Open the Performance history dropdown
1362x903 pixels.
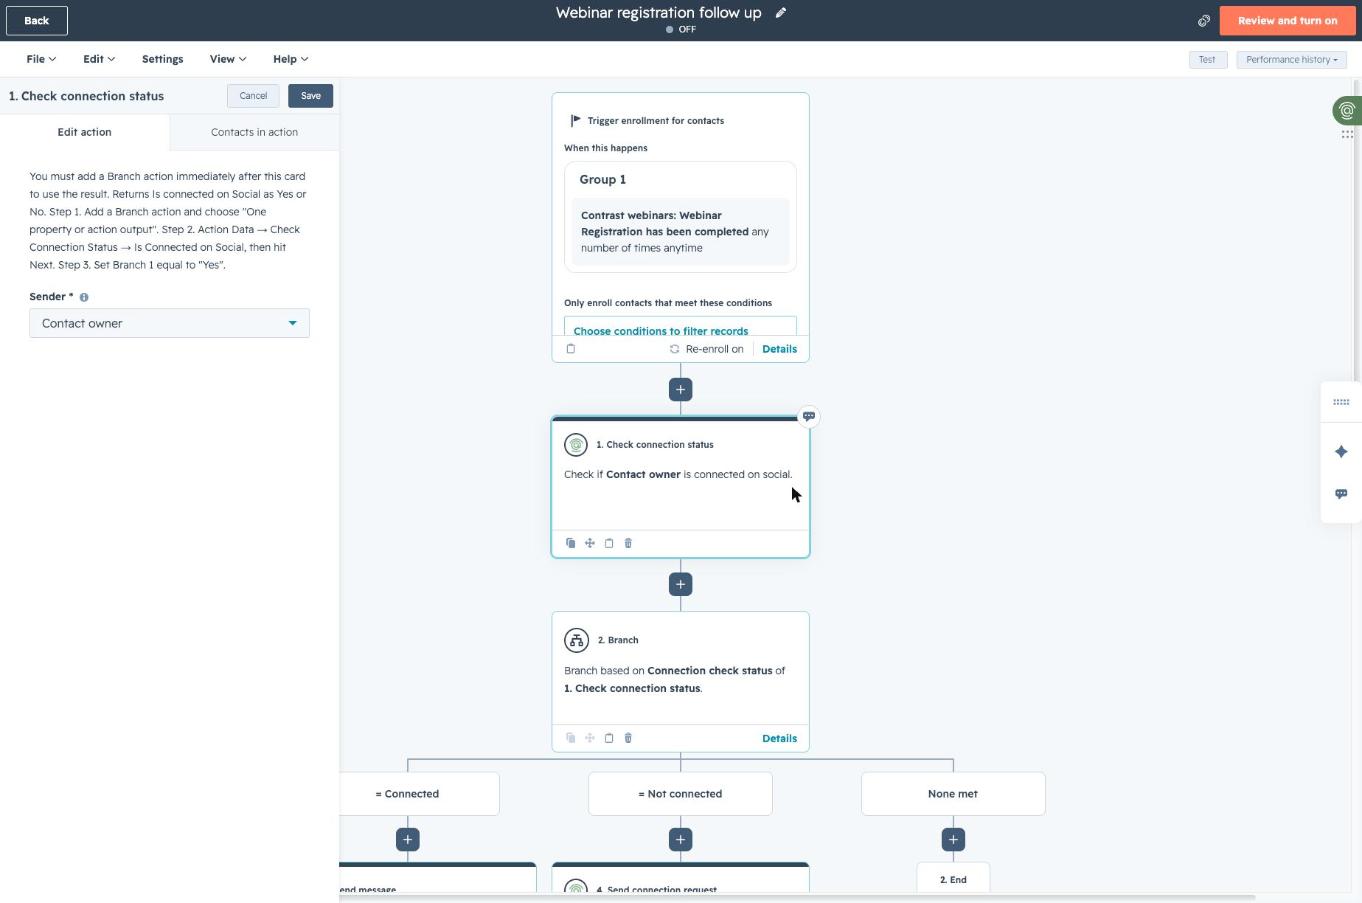pyautogui.click(x=1291, y=60)
